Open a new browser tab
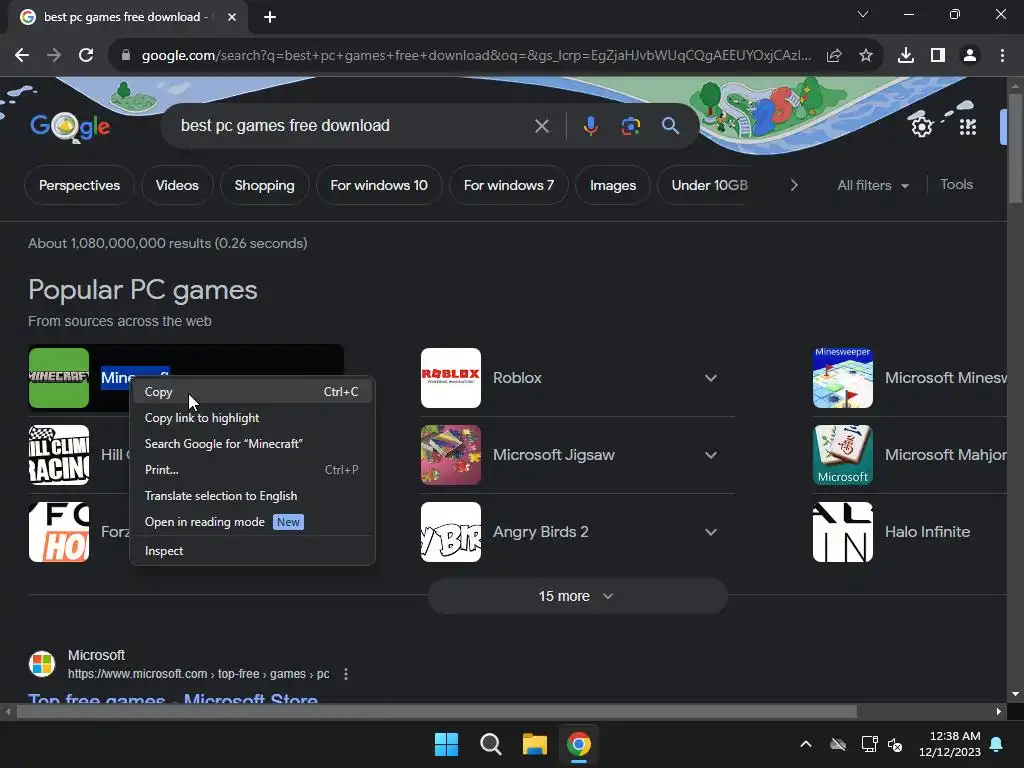 (x=270, y=17)
